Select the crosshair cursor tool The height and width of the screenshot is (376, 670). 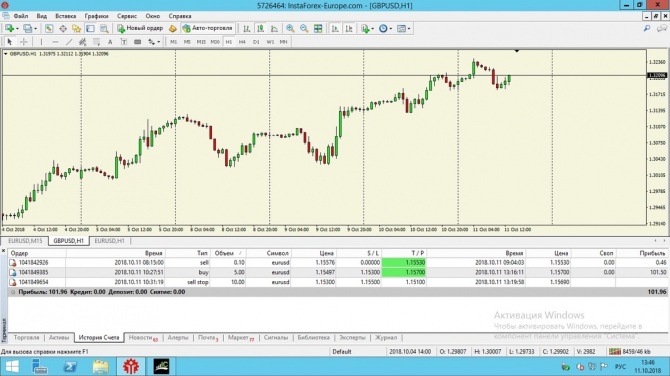pos(24,42)
